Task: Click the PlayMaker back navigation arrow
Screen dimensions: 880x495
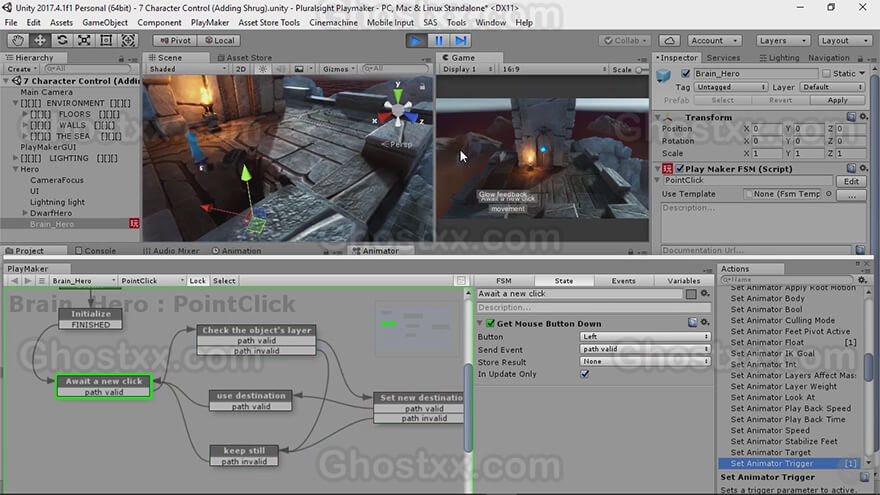Action: pos(15,281)
